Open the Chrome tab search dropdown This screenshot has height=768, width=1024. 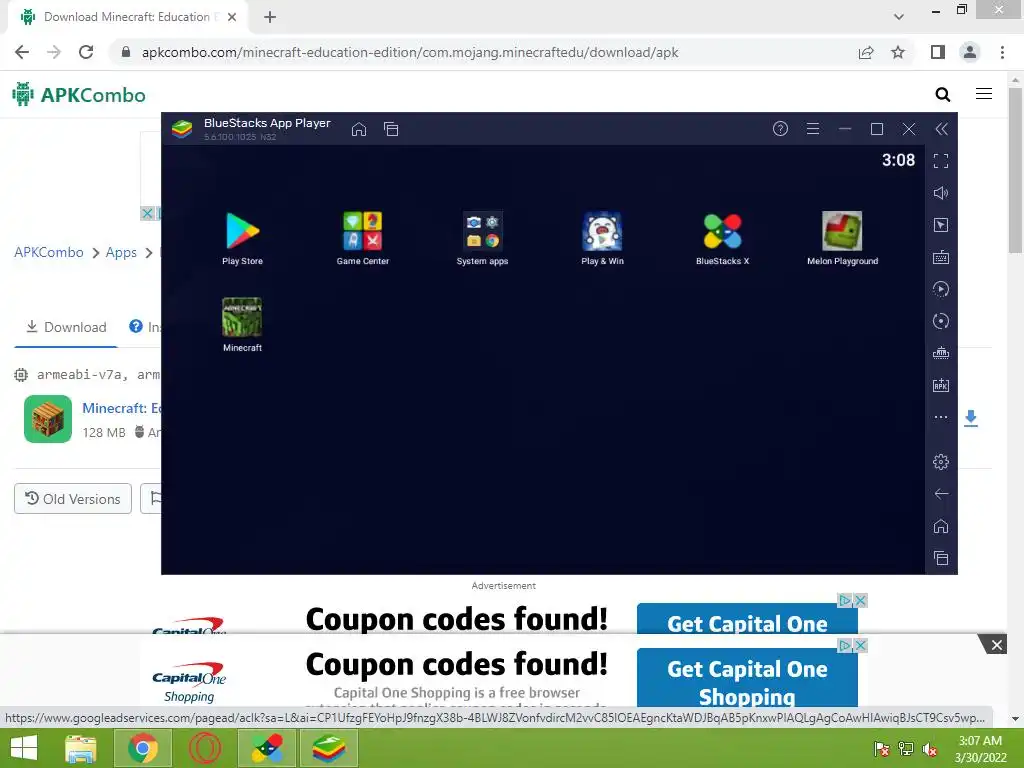click(x=899, y=17)
